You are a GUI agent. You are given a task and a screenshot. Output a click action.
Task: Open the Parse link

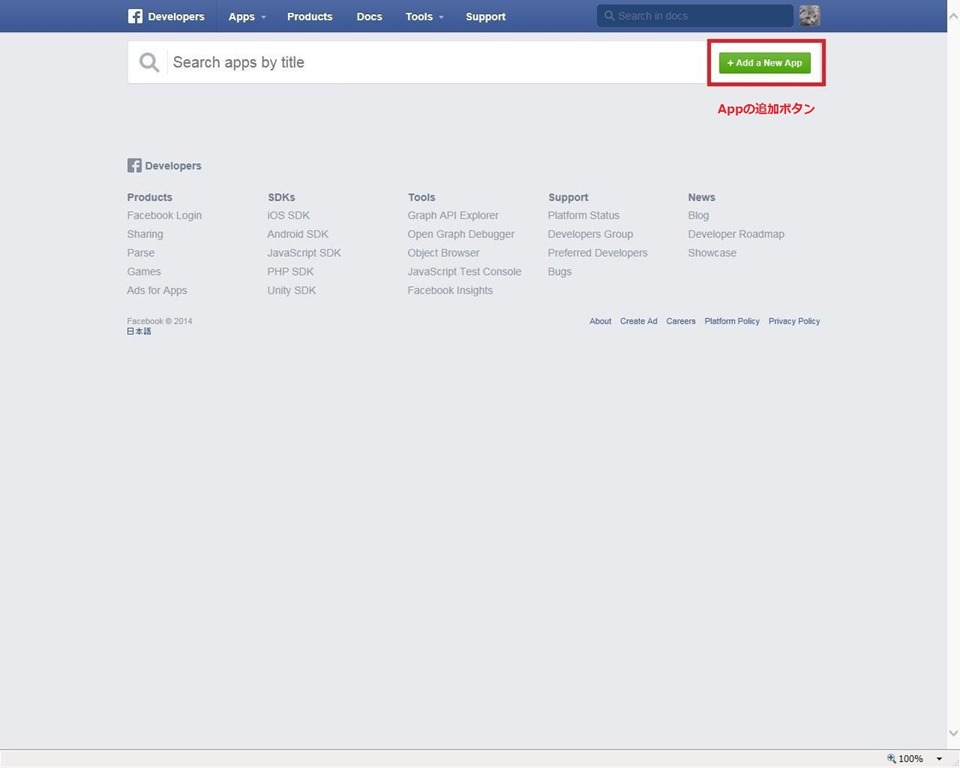click(x=141, y=253)
